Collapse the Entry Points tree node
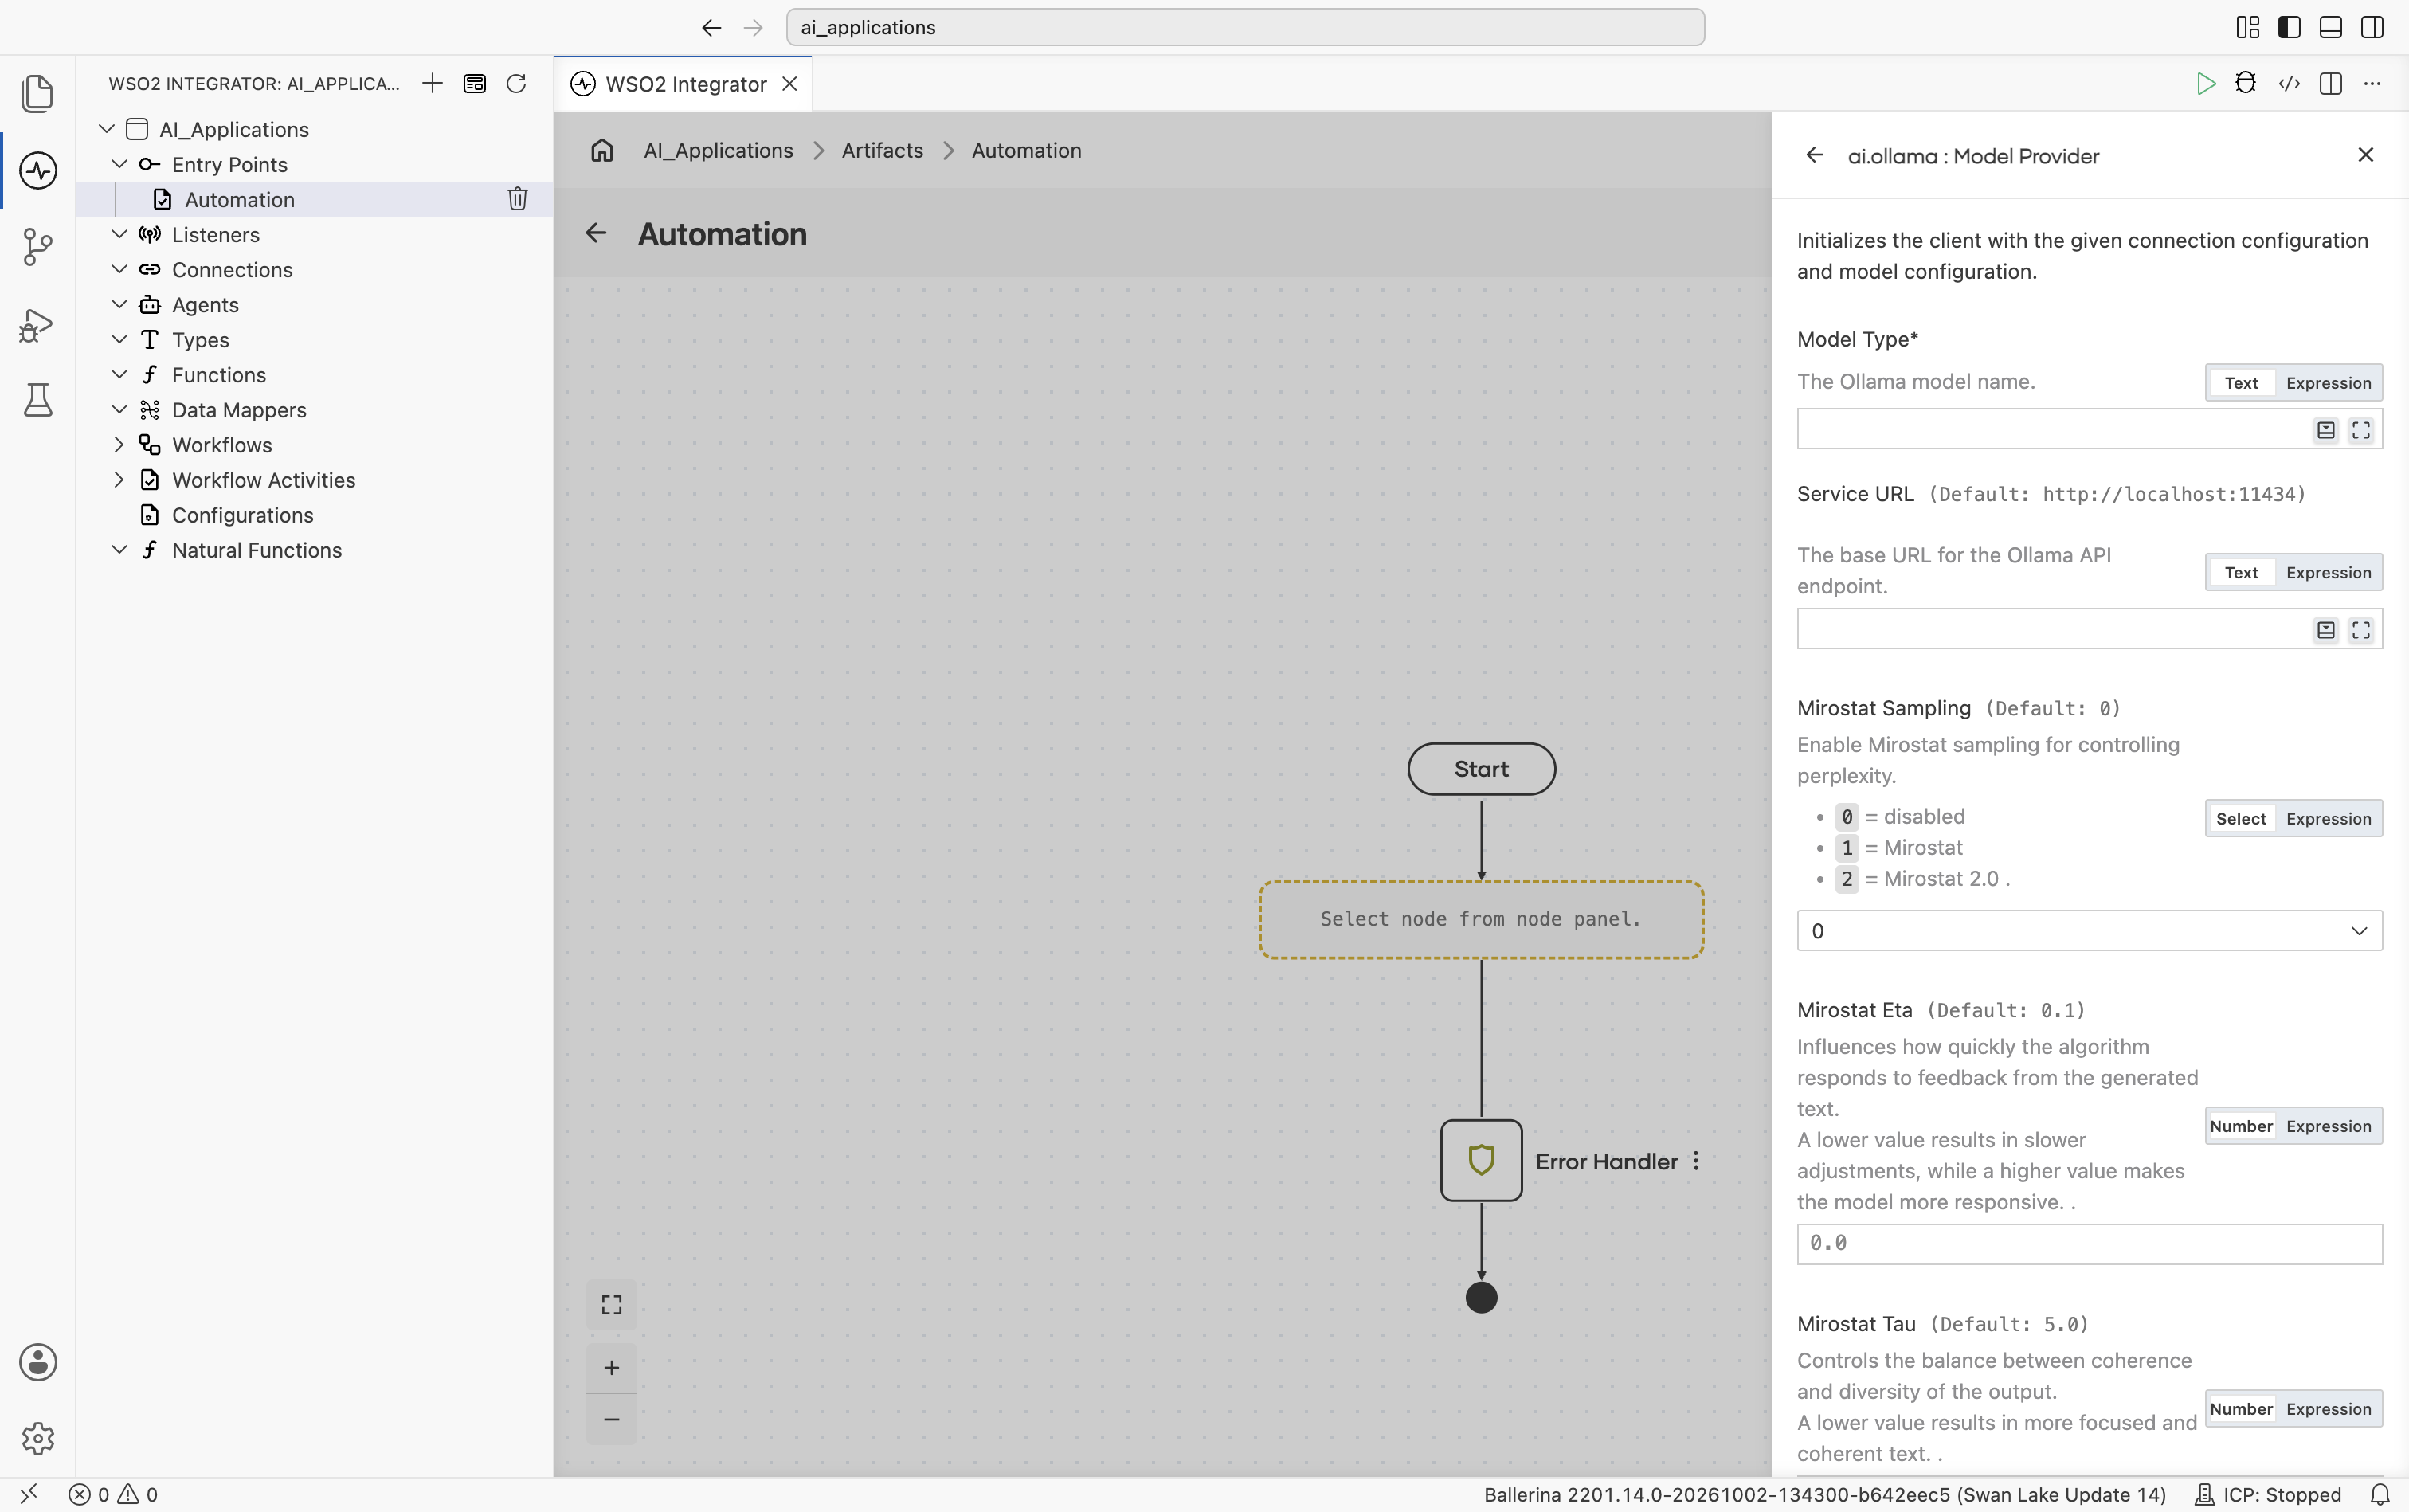Viewport: 2409px width, 1512px height. point(119,164)
